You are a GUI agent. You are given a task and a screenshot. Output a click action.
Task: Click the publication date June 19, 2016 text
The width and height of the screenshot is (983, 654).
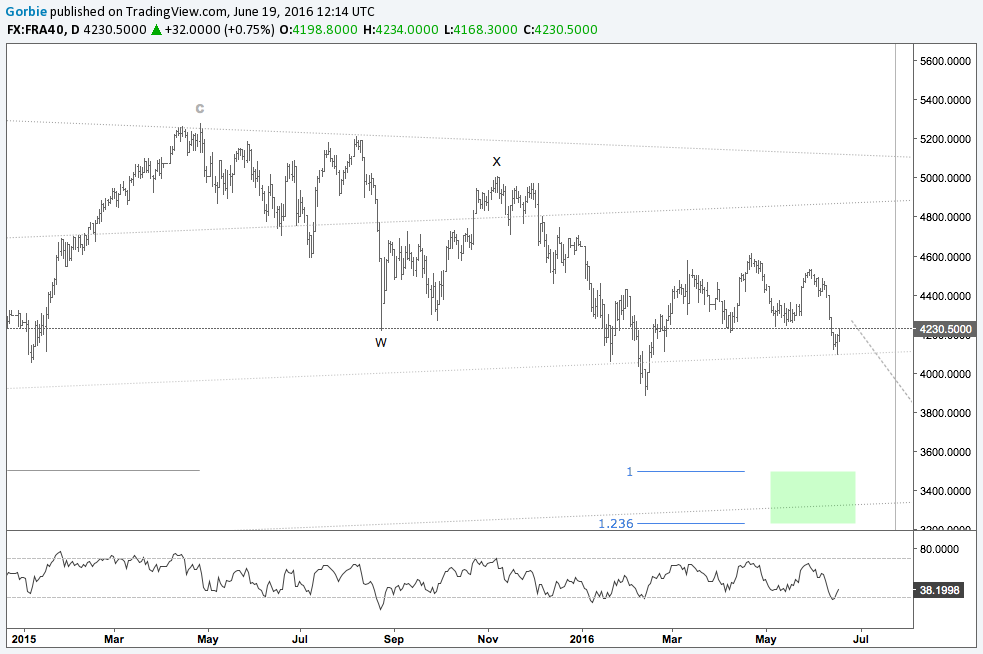[271, 11]
